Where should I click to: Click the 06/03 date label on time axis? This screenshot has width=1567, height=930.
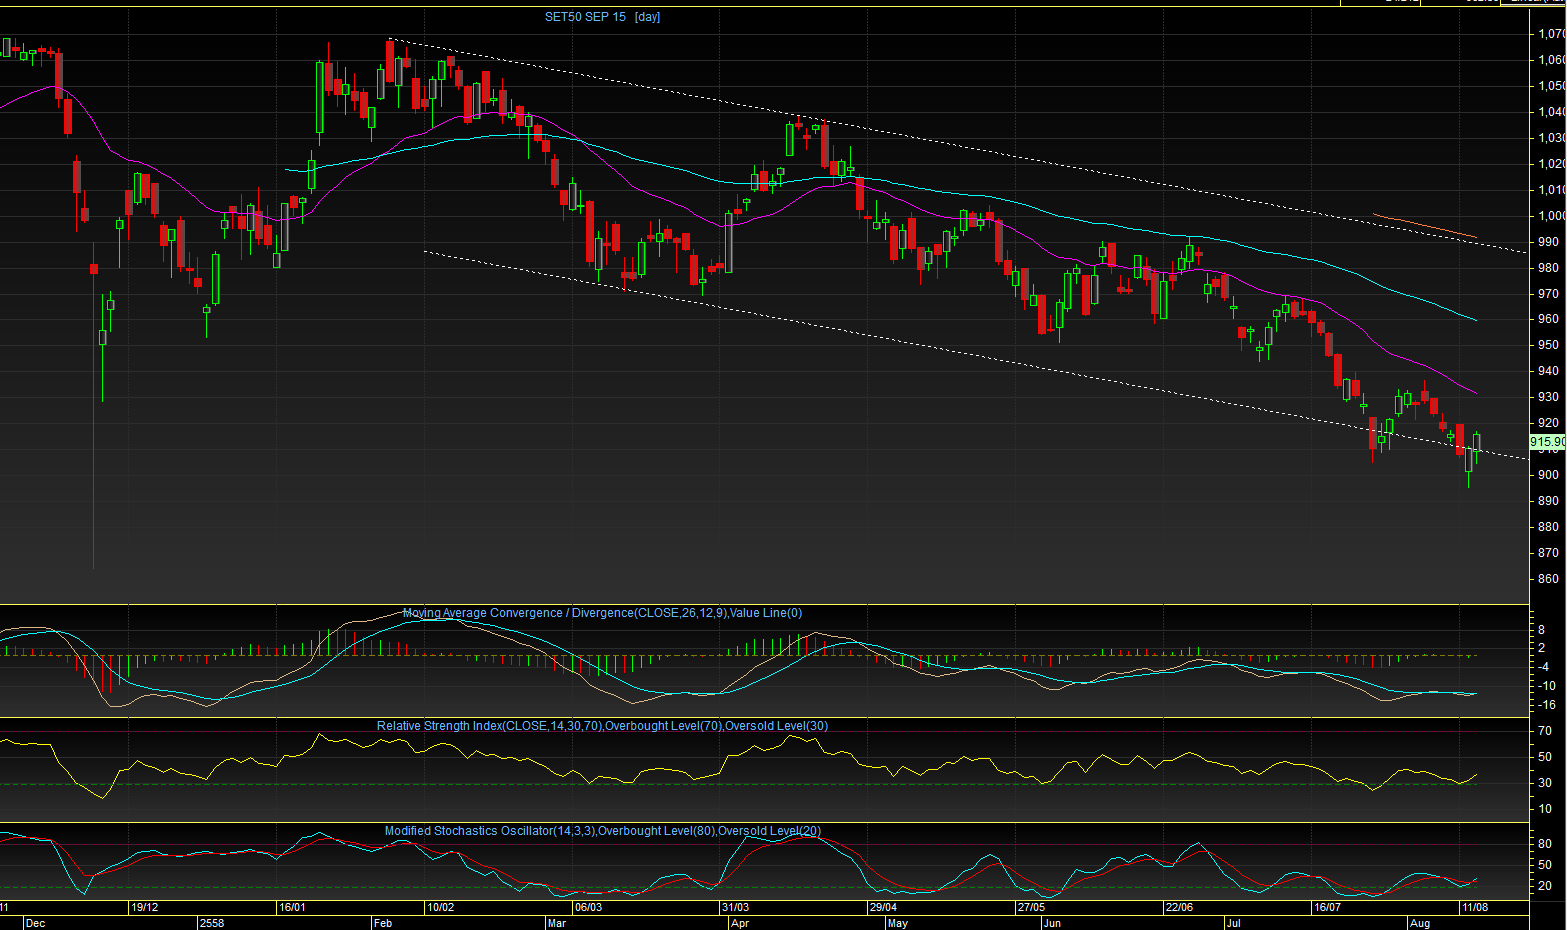588,908
